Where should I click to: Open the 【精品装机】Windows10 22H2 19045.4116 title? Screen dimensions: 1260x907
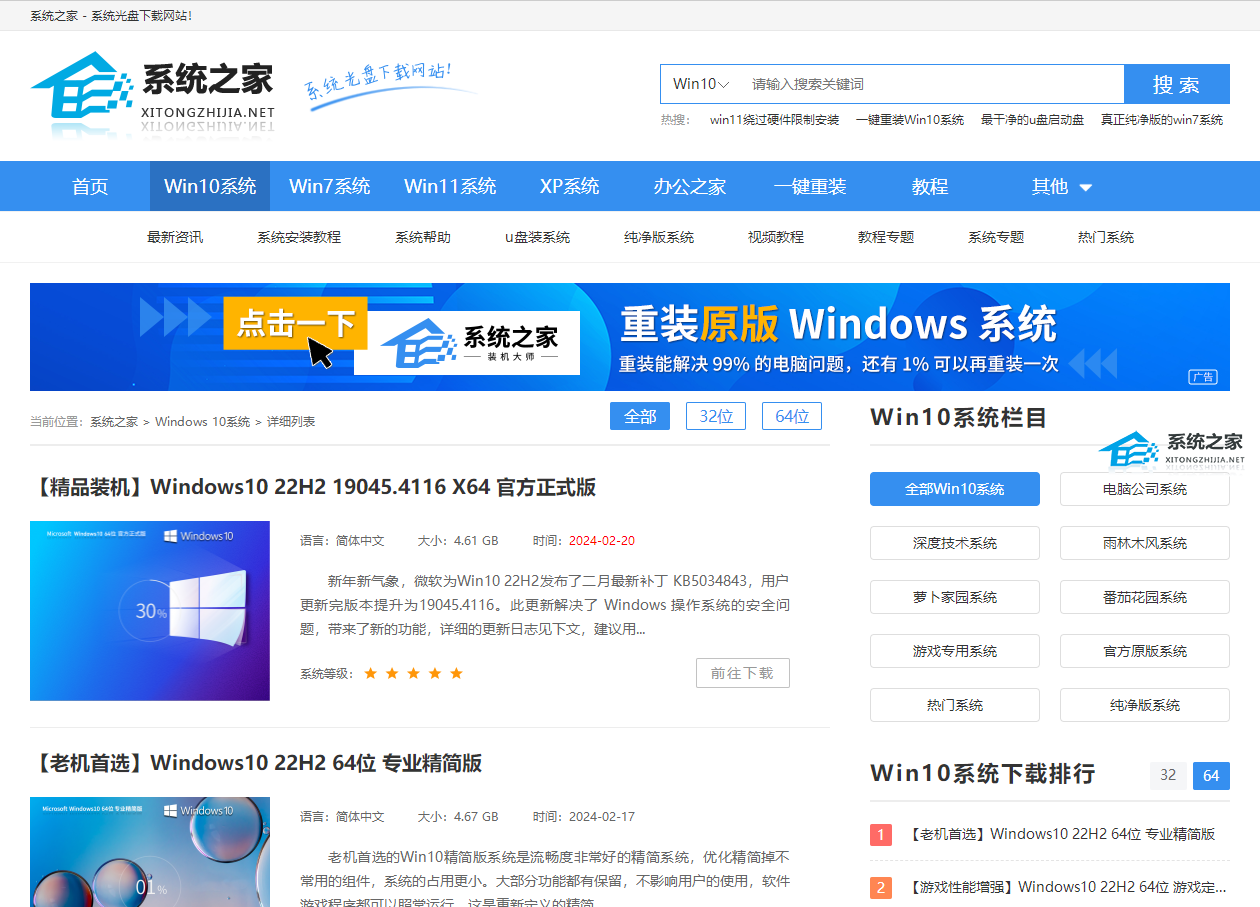(314, 487)
